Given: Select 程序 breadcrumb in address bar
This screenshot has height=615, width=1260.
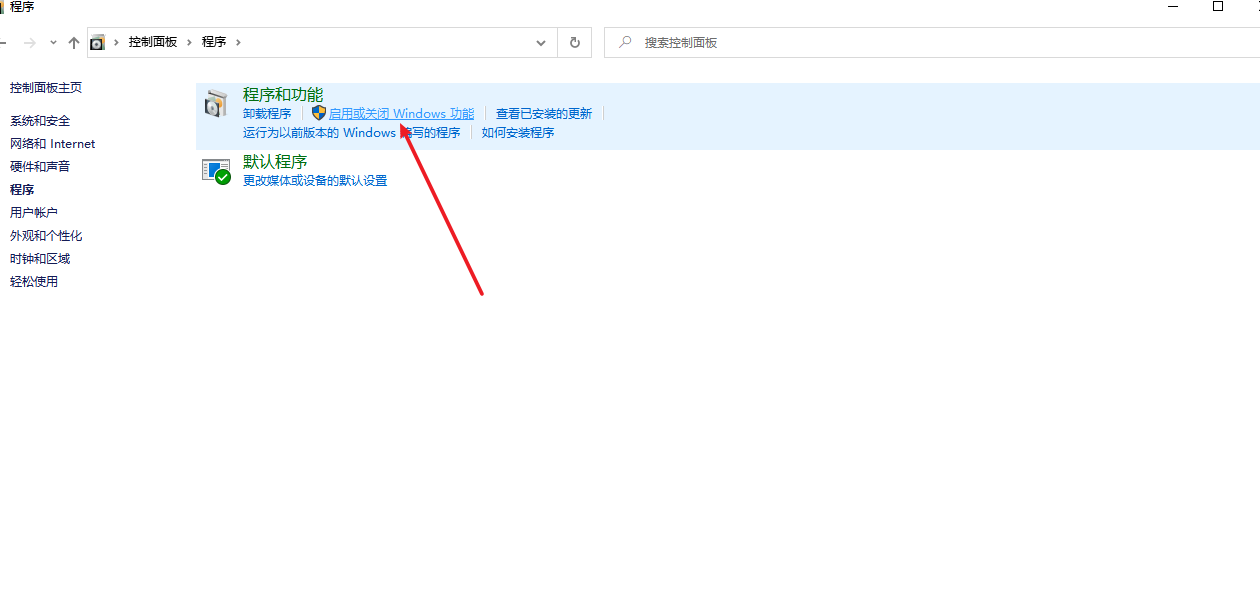Looking at the screenshot, I should click(214, 42).
